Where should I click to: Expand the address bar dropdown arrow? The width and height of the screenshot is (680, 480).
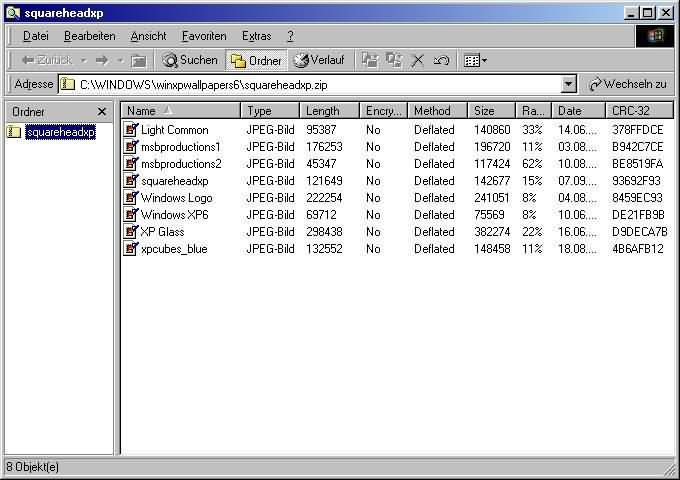pyautogui.click(x=568, y=84)
